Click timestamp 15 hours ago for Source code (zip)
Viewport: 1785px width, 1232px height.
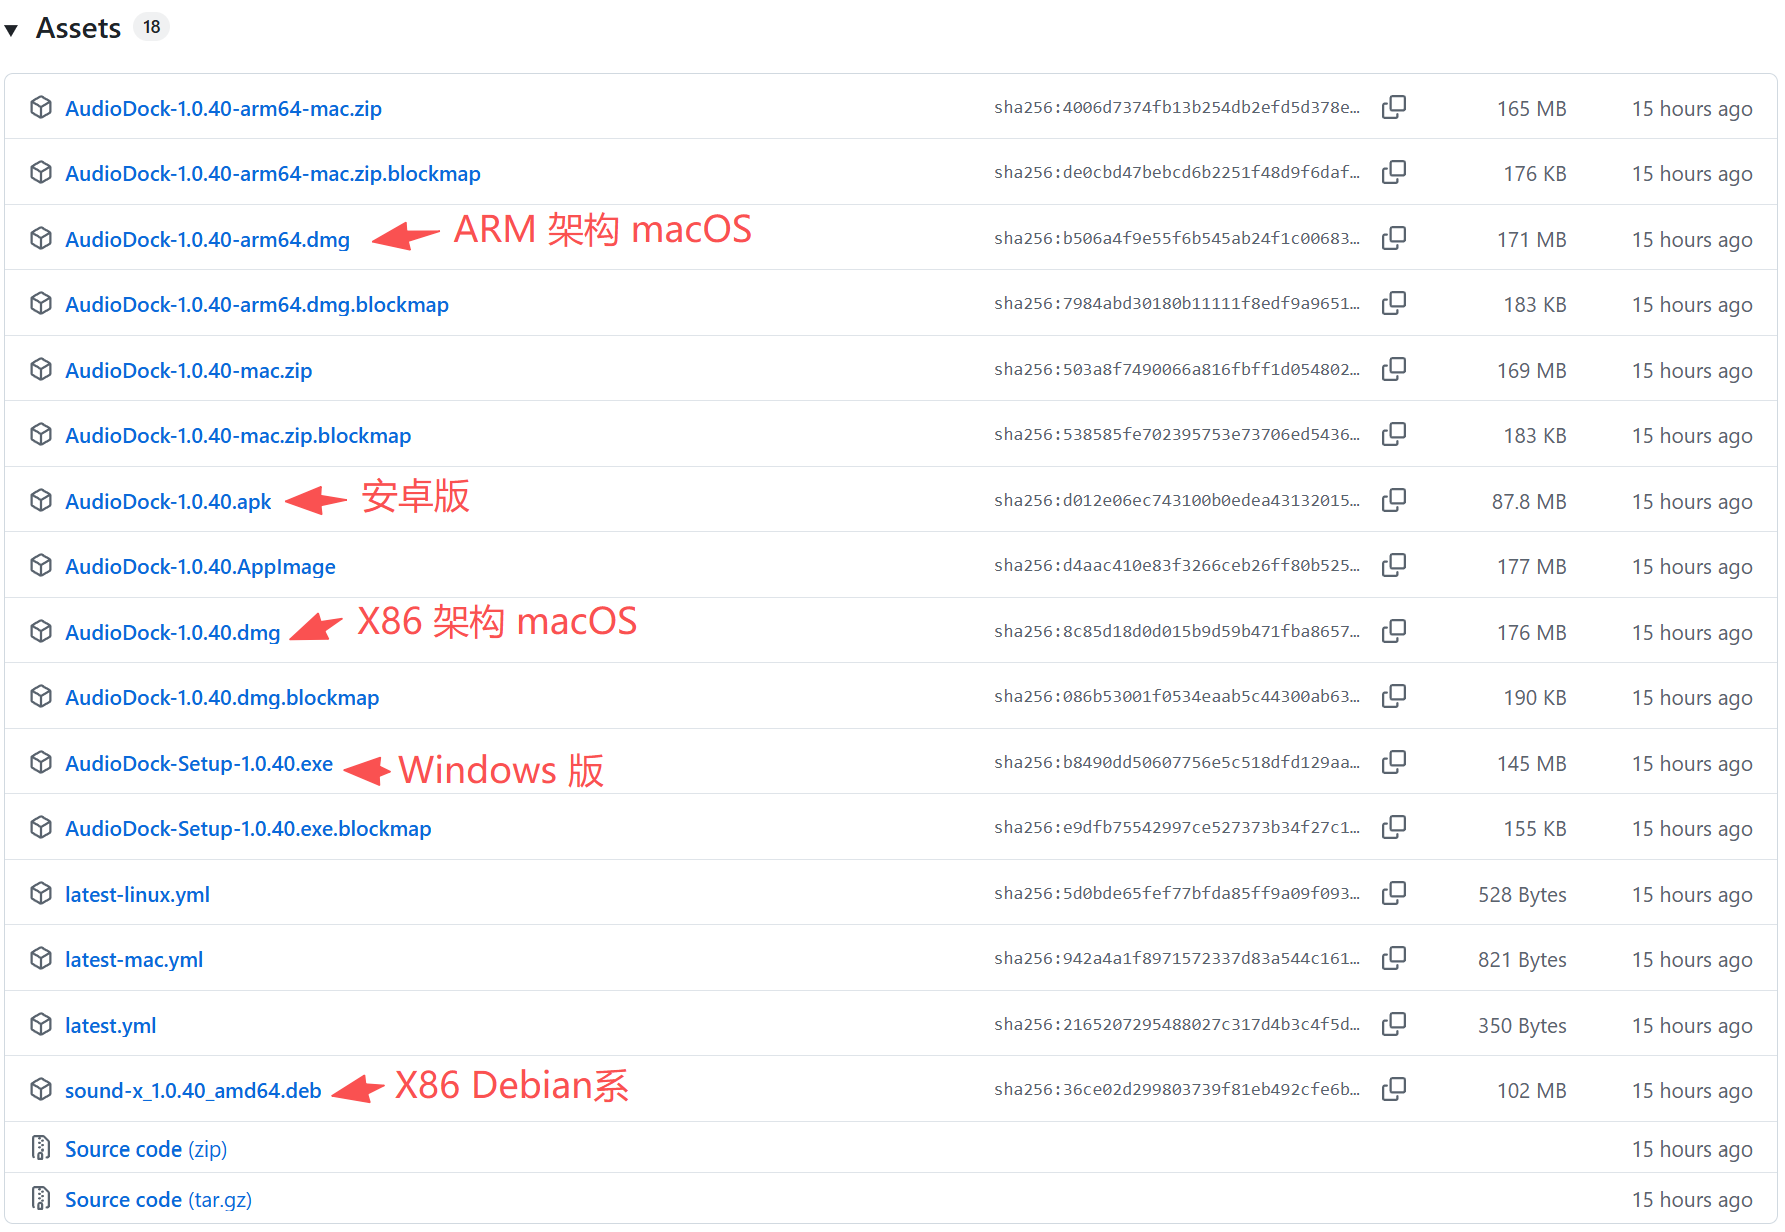click(1692, 1150)
